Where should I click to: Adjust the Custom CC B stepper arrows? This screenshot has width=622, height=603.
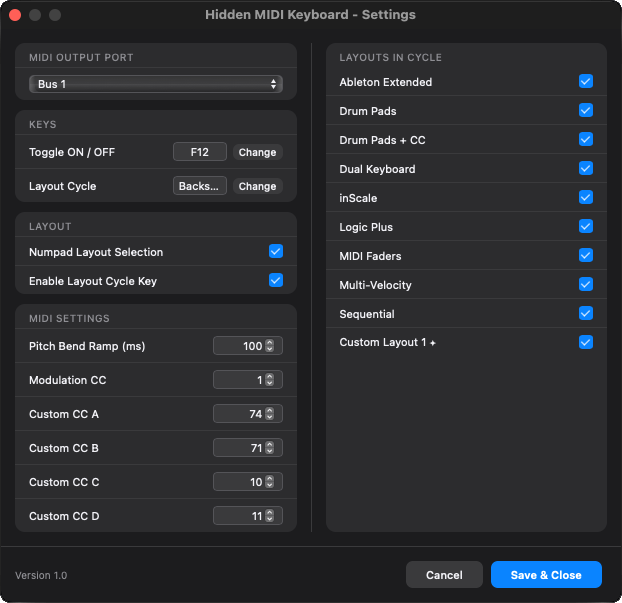pyautogui.click(x=270, y=448)
